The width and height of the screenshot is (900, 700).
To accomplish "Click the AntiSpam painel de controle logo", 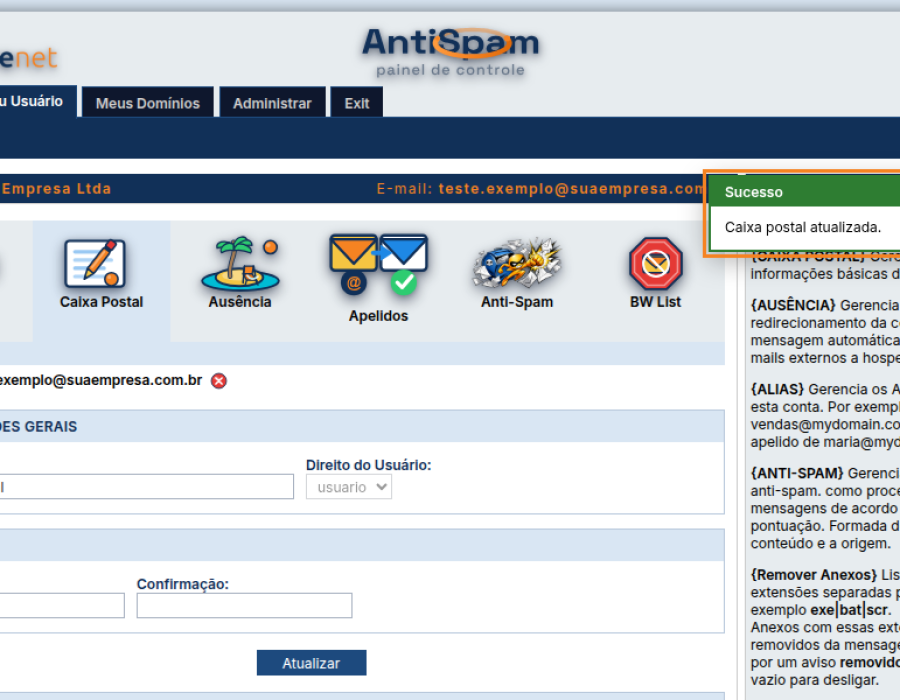I will 451,52.
